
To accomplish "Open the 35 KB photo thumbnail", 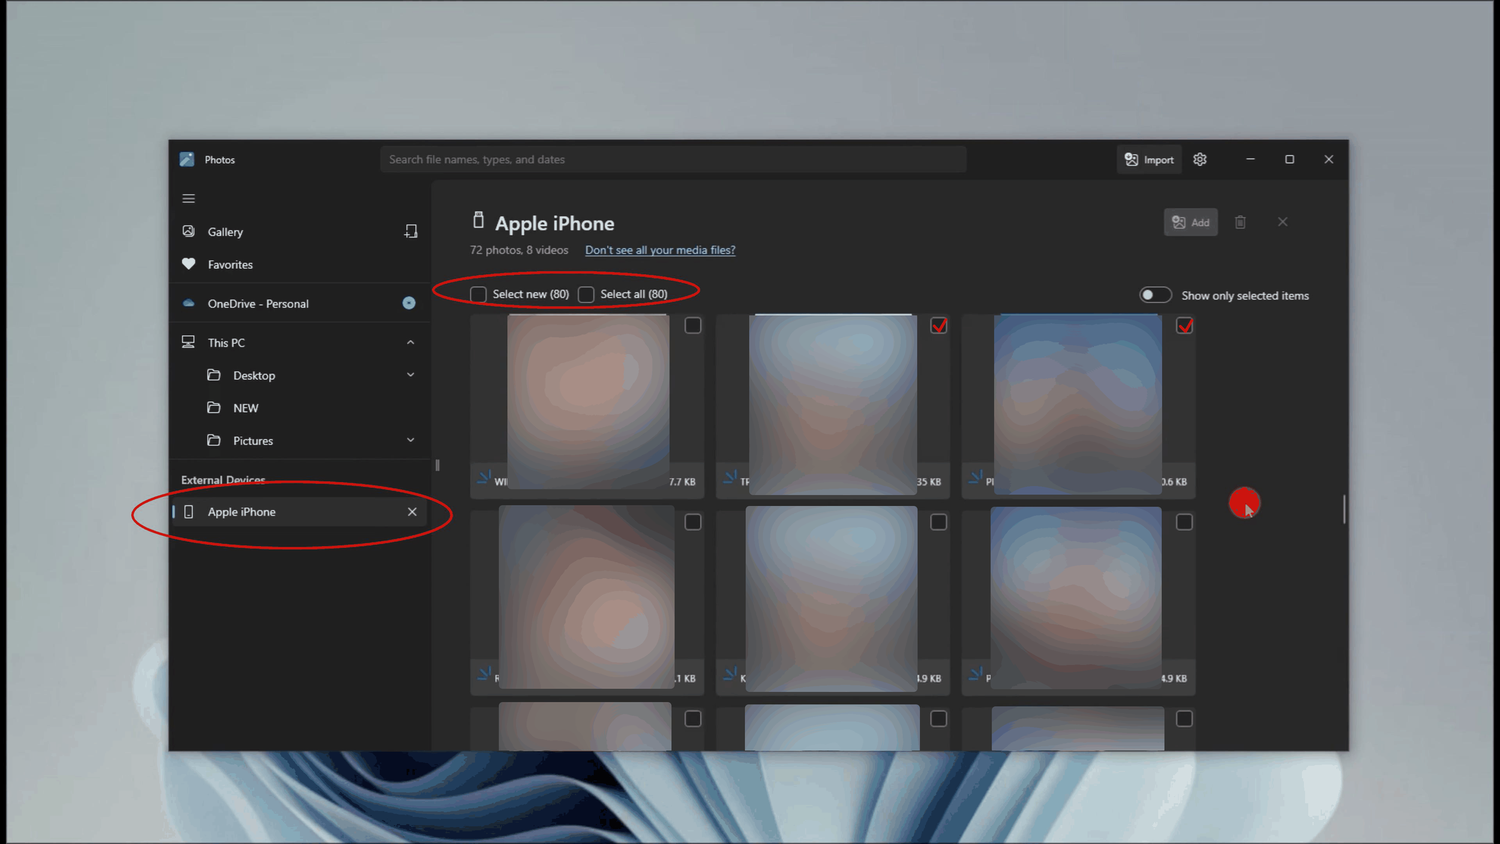I will pyautogui.click(x=833, y=404).
